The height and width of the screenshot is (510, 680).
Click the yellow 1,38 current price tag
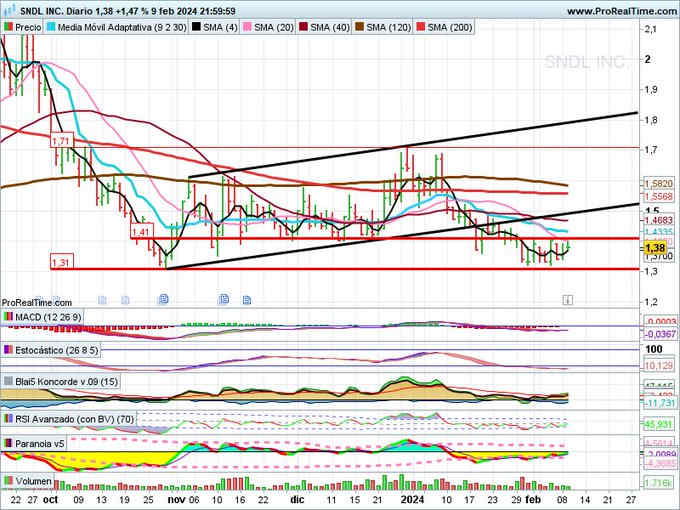(655, 248)
